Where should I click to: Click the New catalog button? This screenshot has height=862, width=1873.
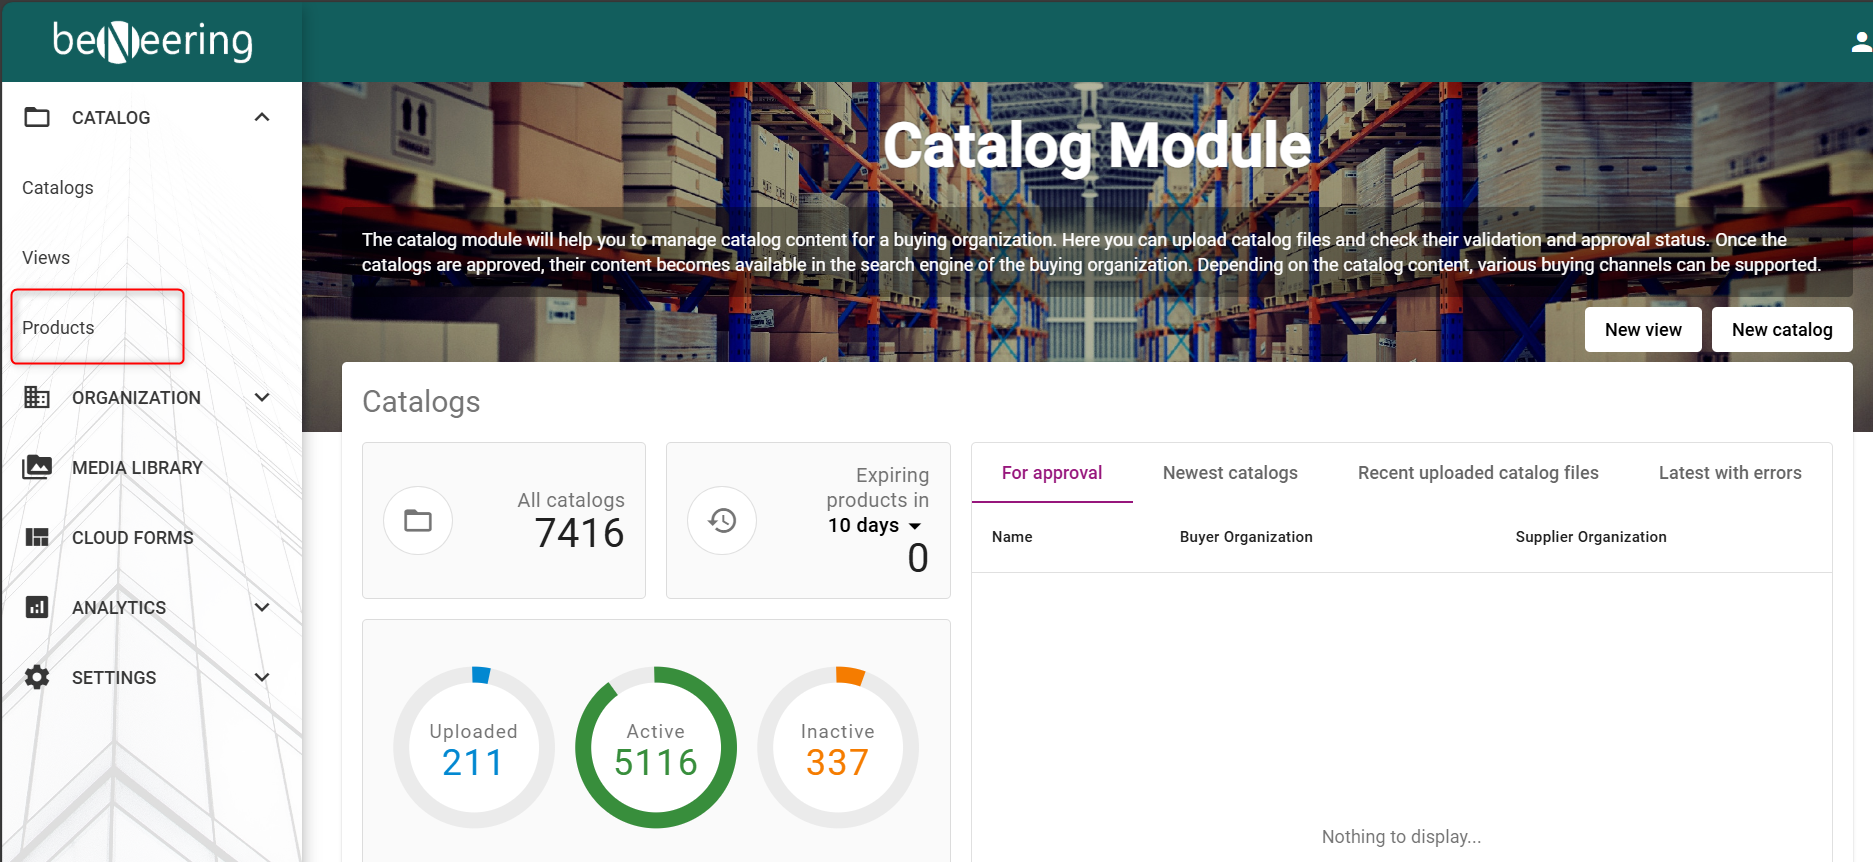pos(1781,330)
